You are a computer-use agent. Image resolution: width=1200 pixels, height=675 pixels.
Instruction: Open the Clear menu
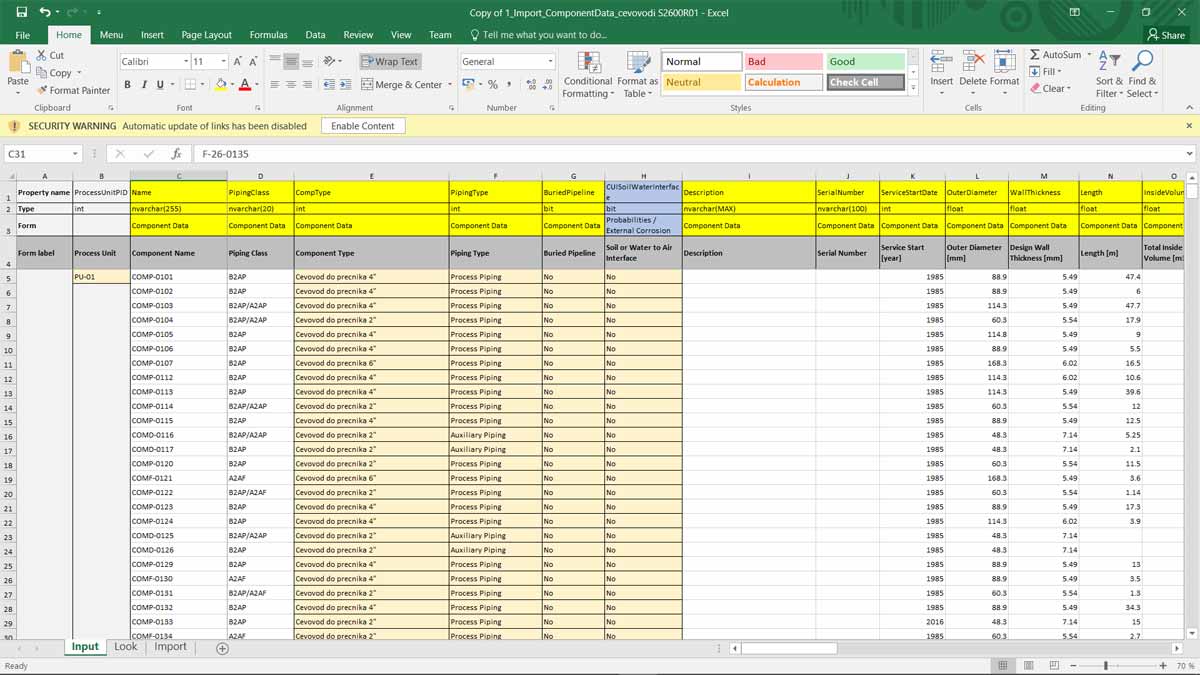coord(1050,89)
